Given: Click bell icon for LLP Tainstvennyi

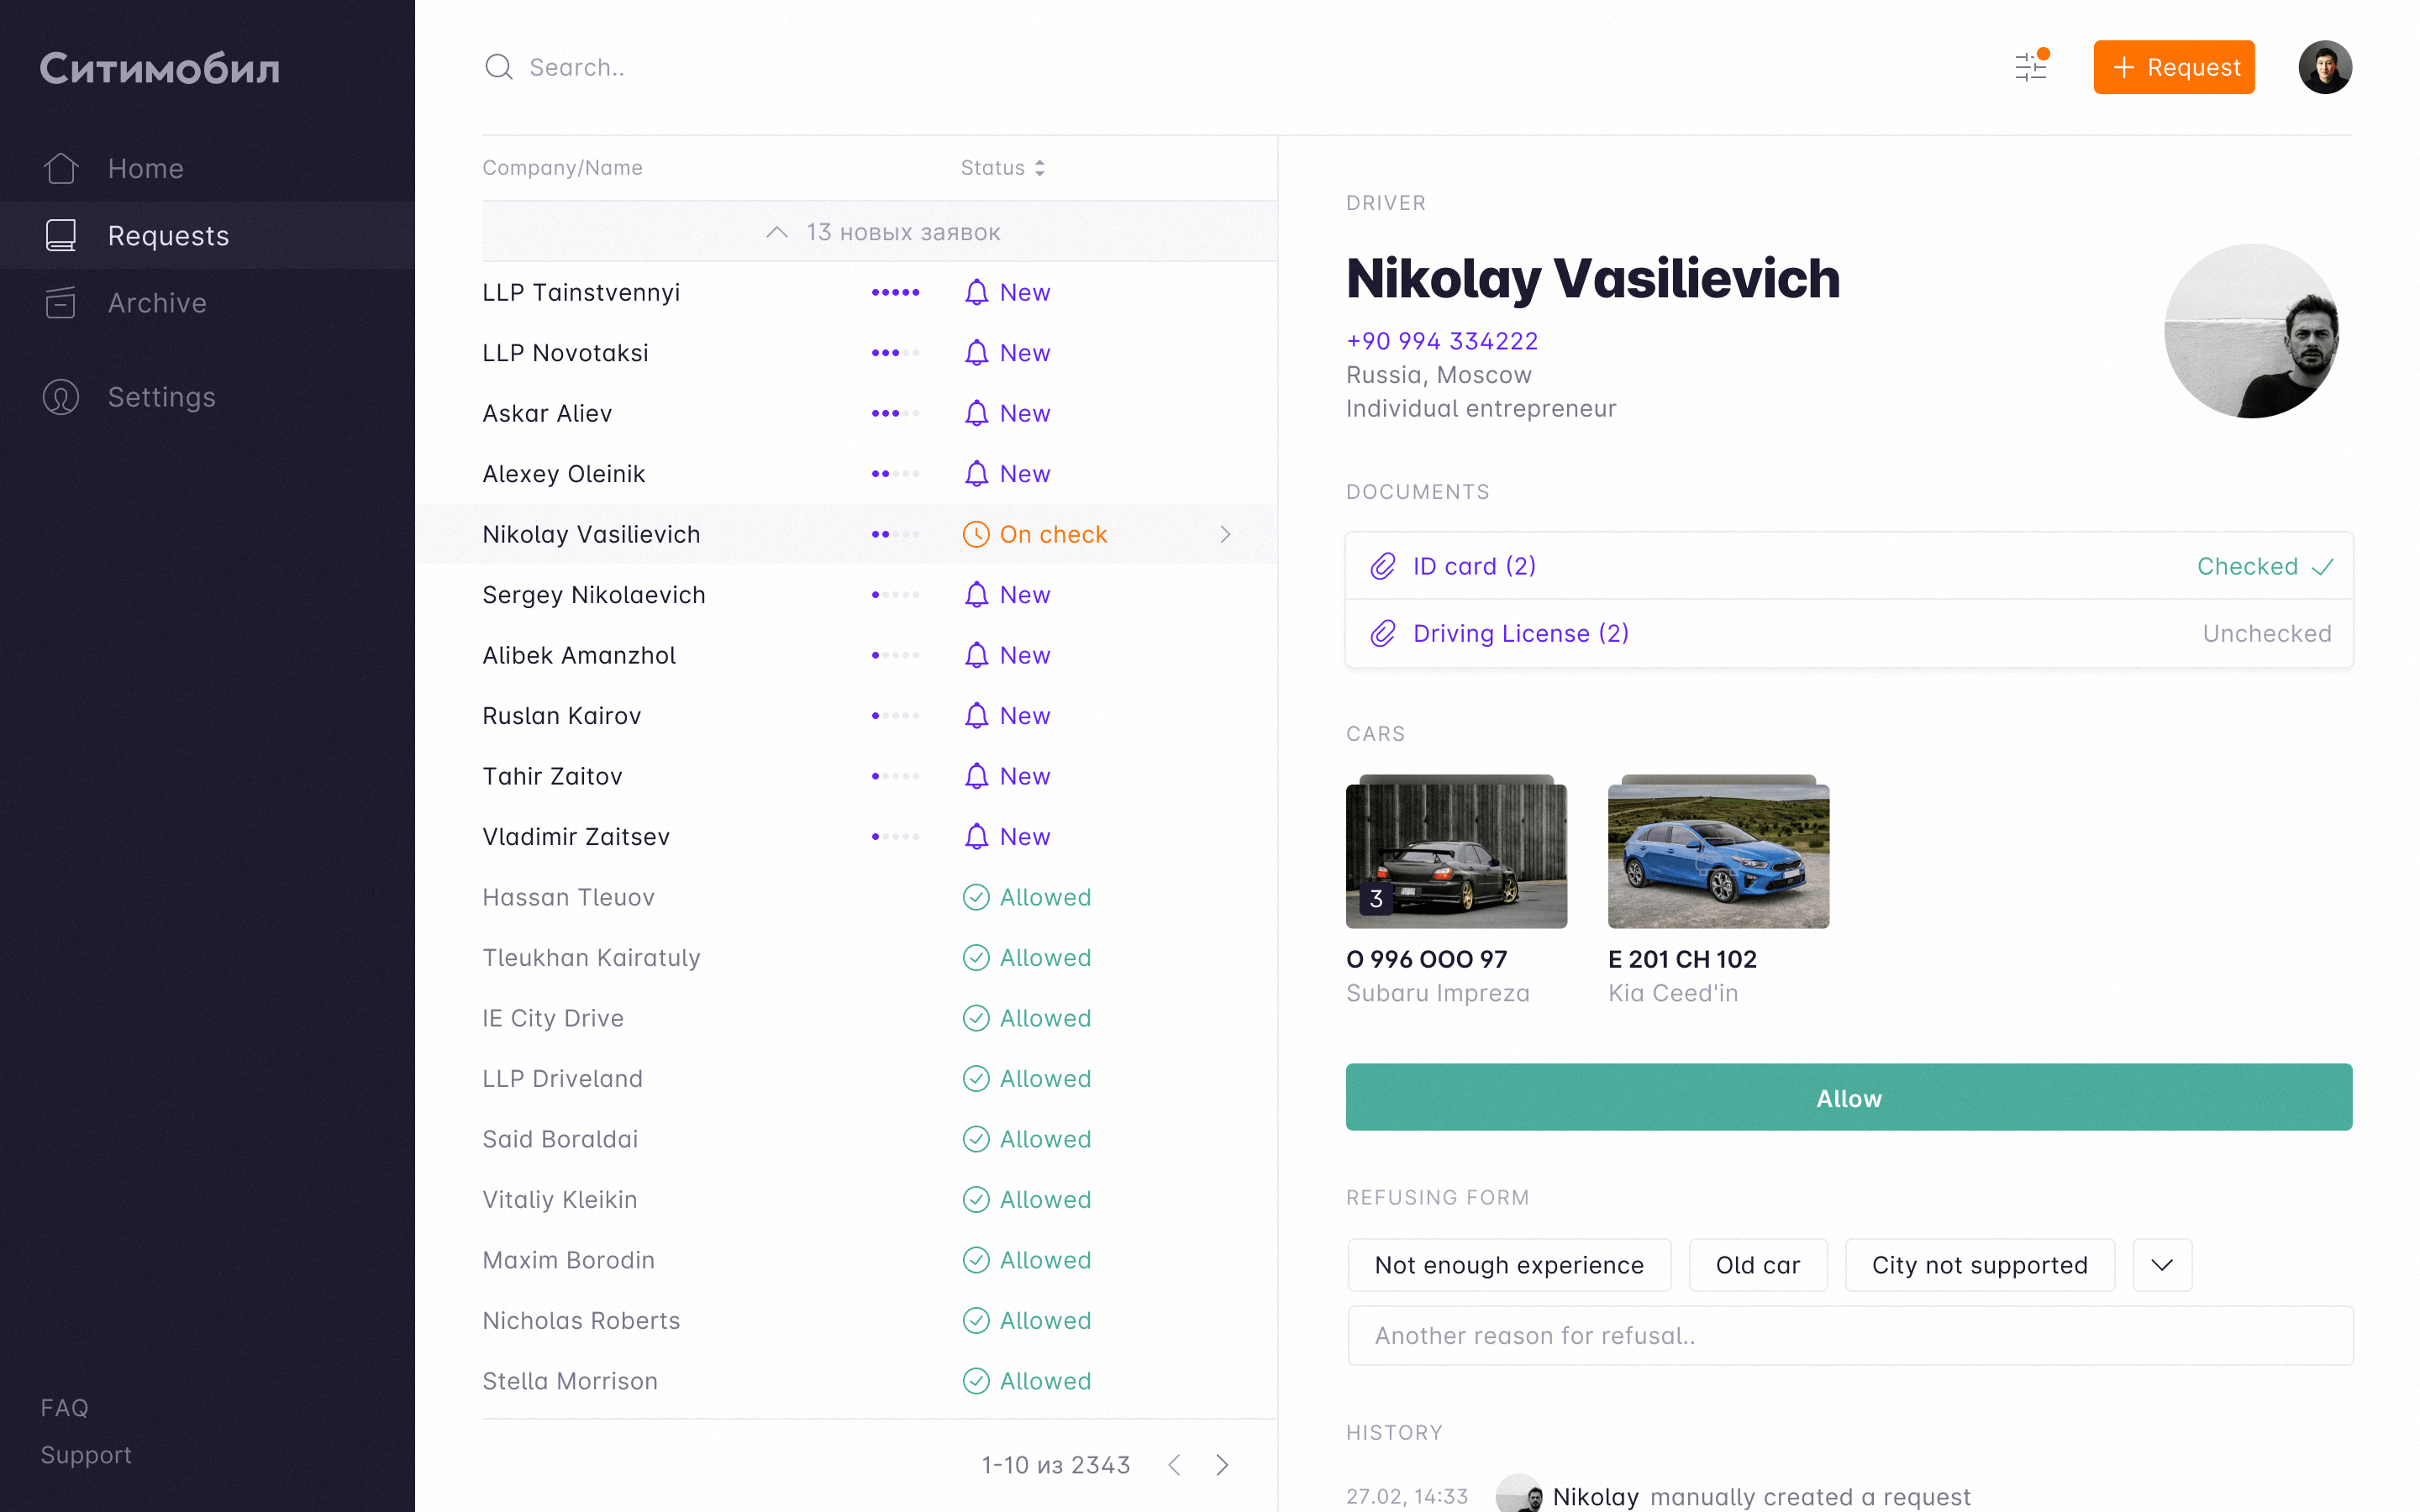Looking at the screenshot, I should point(976,293).
